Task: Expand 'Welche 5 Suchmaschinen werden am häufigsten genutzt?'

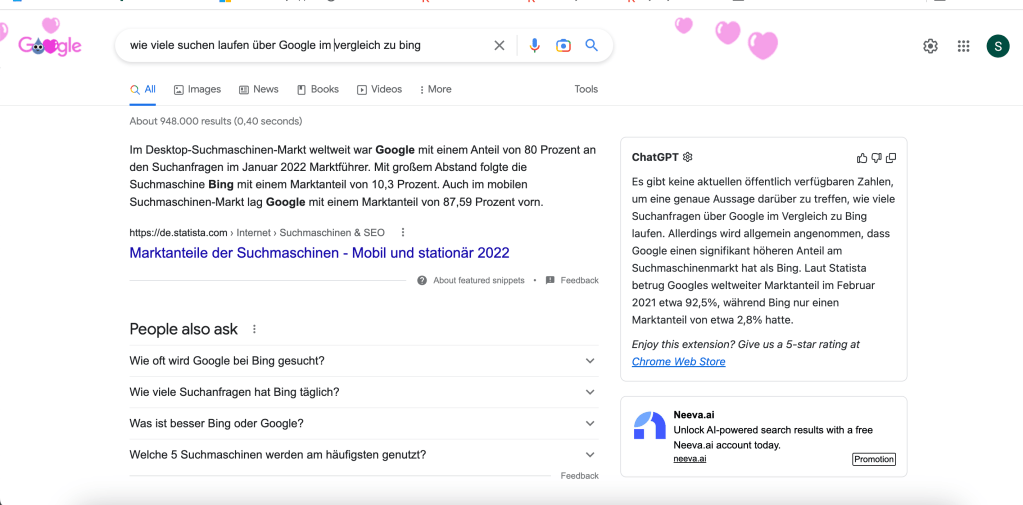Action: (364, 455)
